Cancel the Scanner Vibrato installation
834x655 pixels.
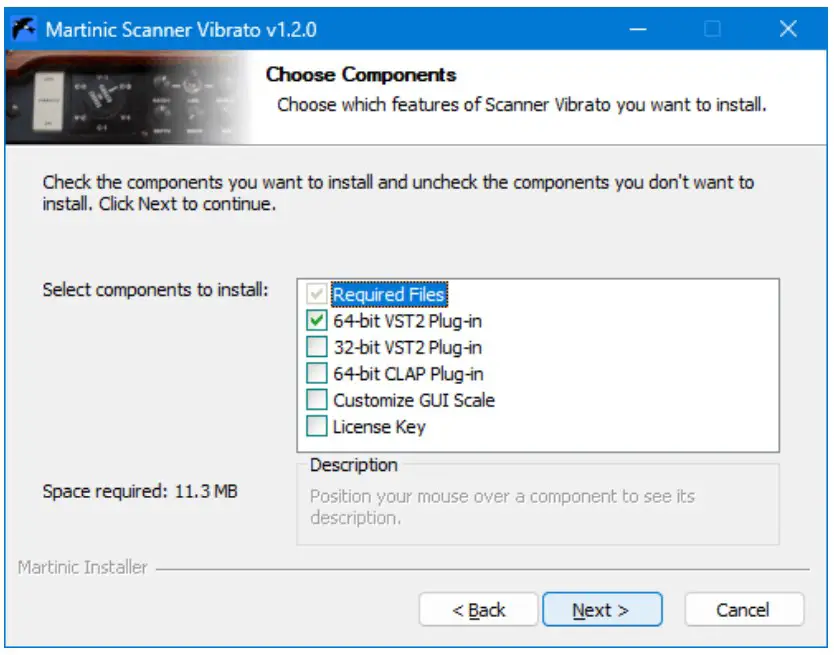743,609
